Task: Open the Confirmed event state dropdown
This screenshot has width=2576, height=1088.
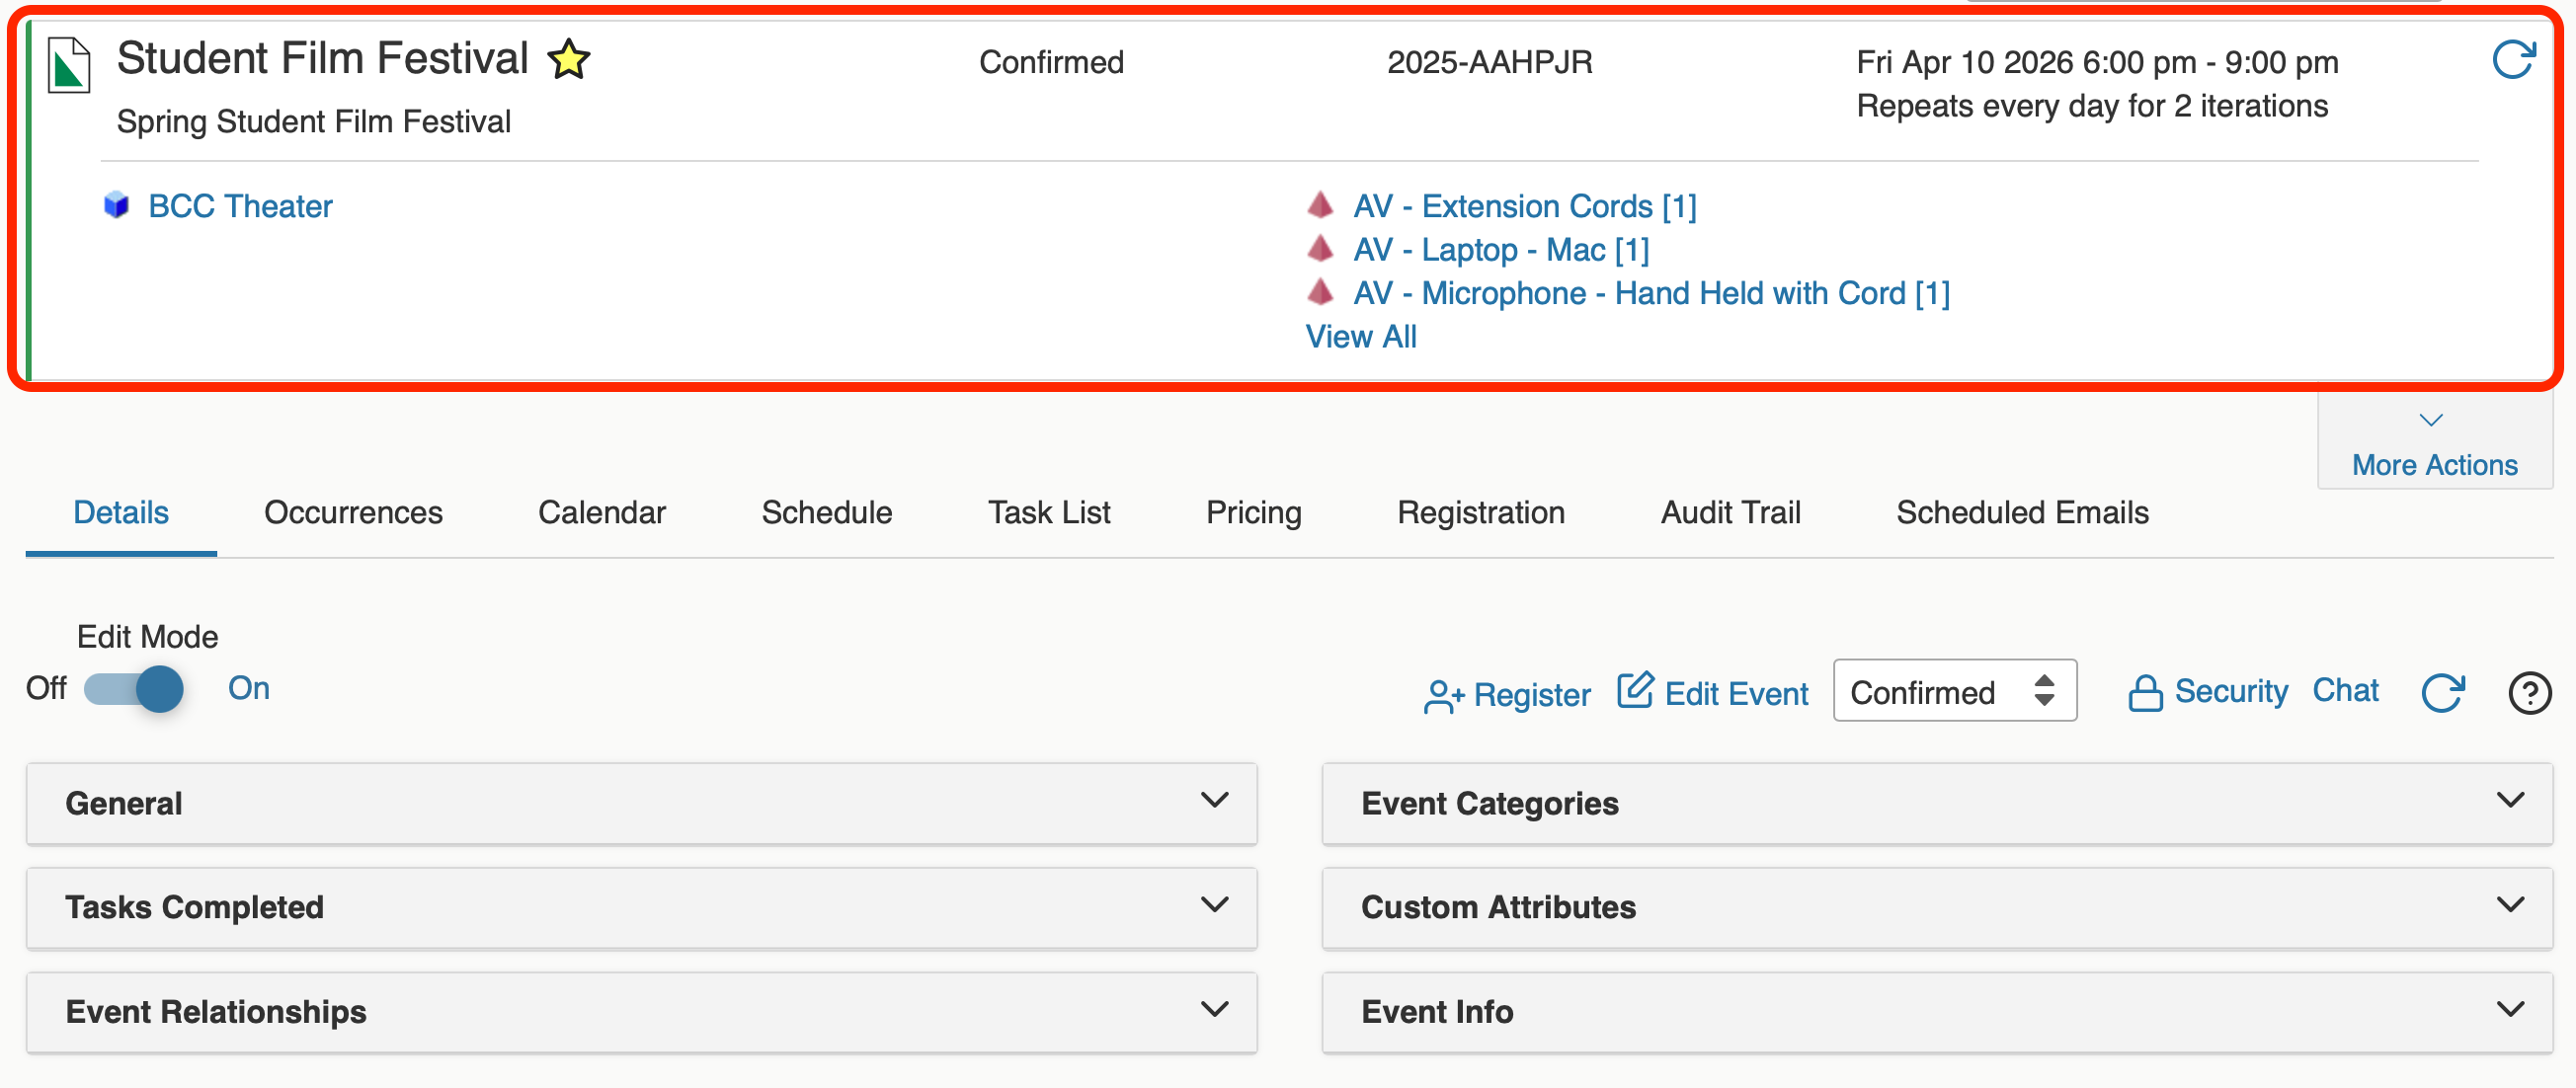Action: 1954,691
